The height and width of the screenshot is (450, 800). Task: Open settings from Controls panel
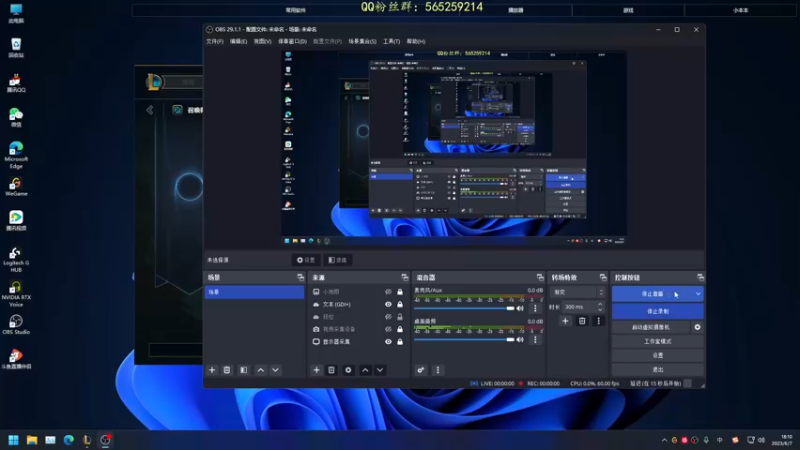[658, 355]
